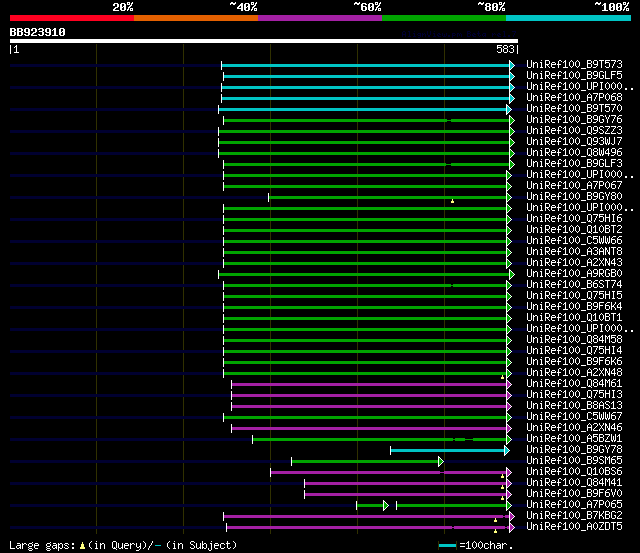Select the UniRef100_Q10BT2 label

click(574, 230)
